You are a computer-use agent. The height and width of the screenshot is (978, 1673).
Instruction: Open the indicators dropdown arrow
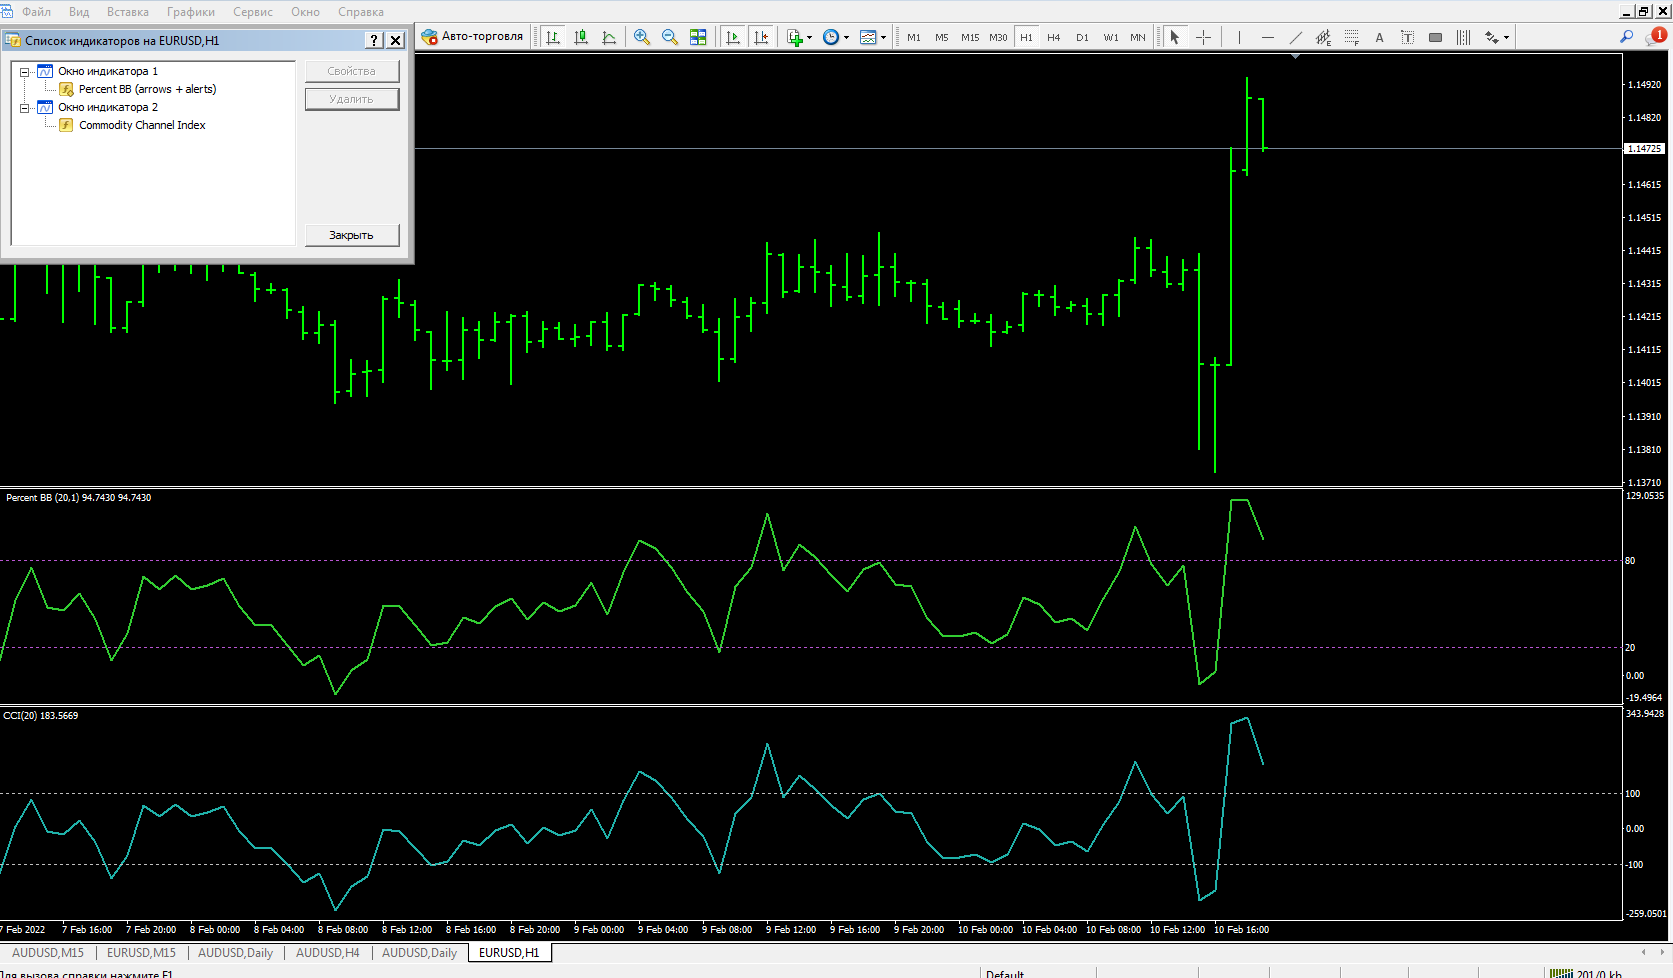809,37
